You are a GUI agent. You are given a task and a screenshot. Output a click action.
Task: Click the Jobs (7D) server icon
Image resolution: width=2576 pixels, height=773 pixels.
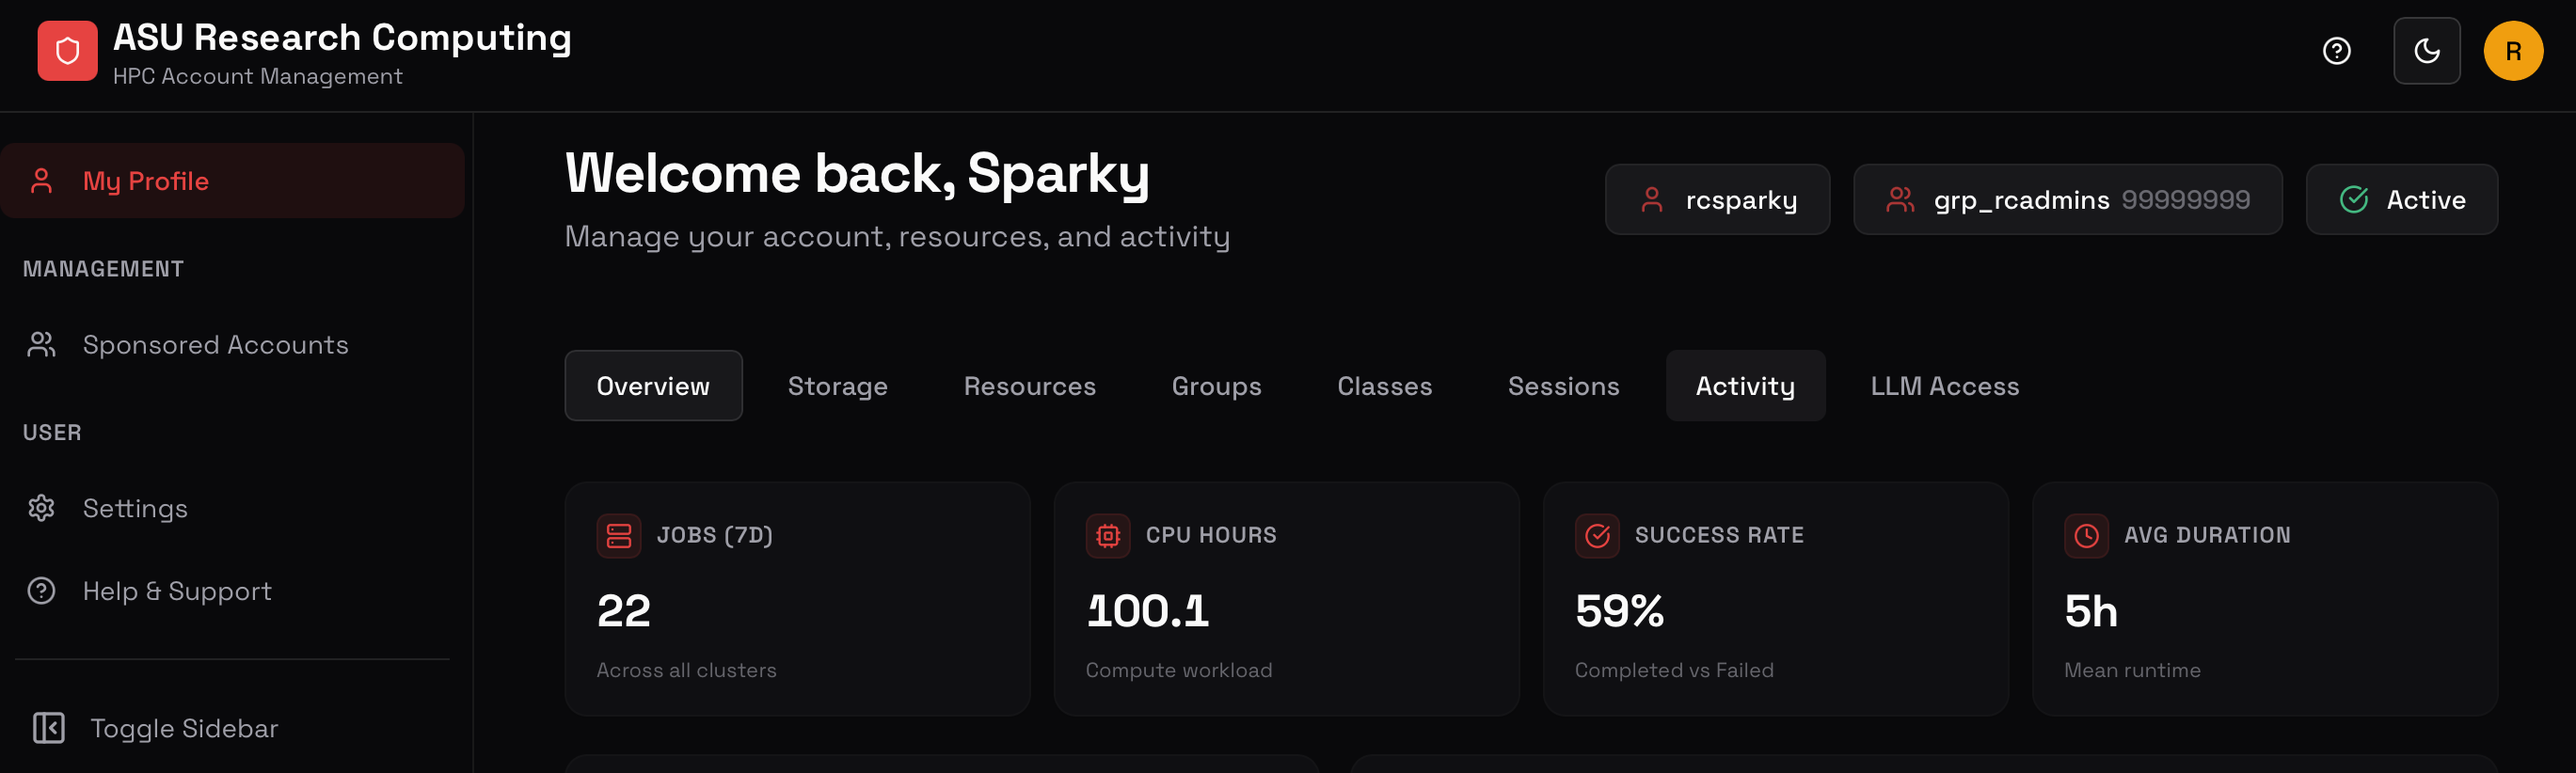619,536
